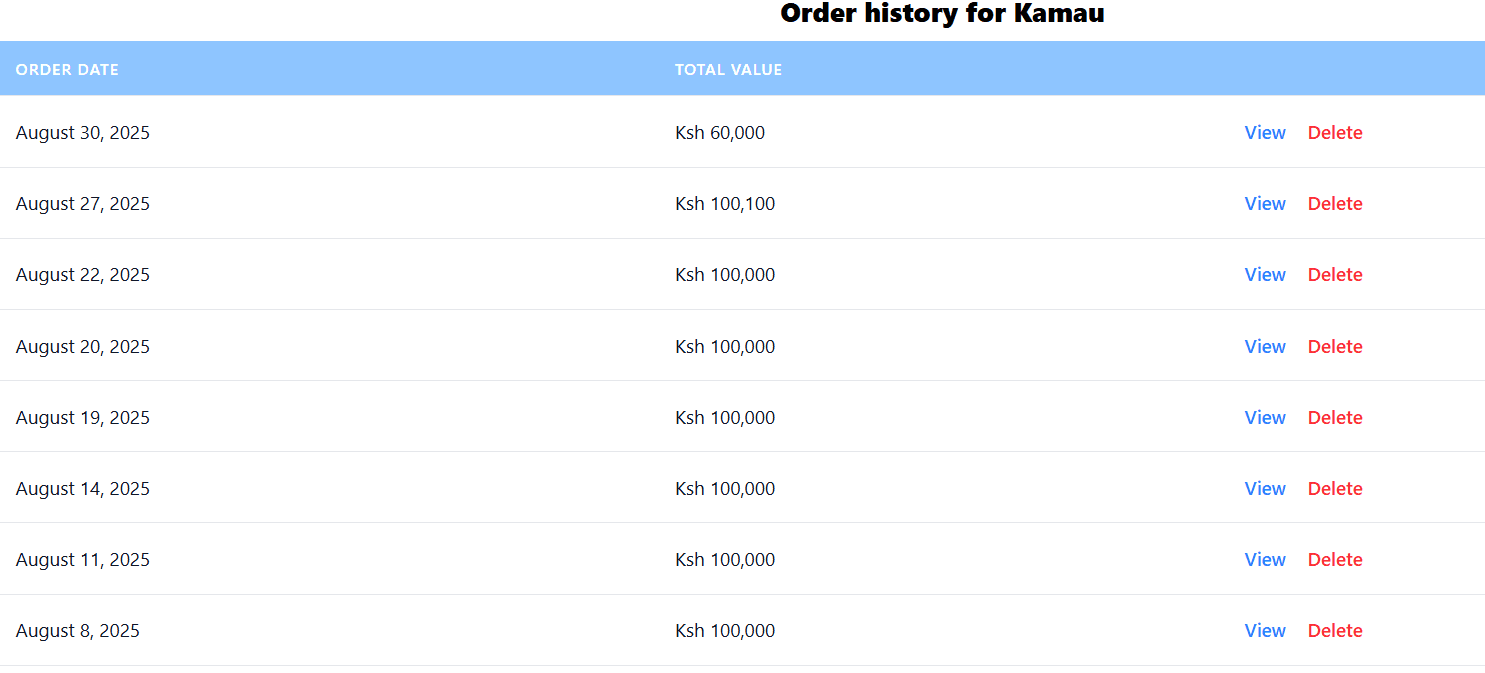Click the Total Value column header

(x=728, y=70)
